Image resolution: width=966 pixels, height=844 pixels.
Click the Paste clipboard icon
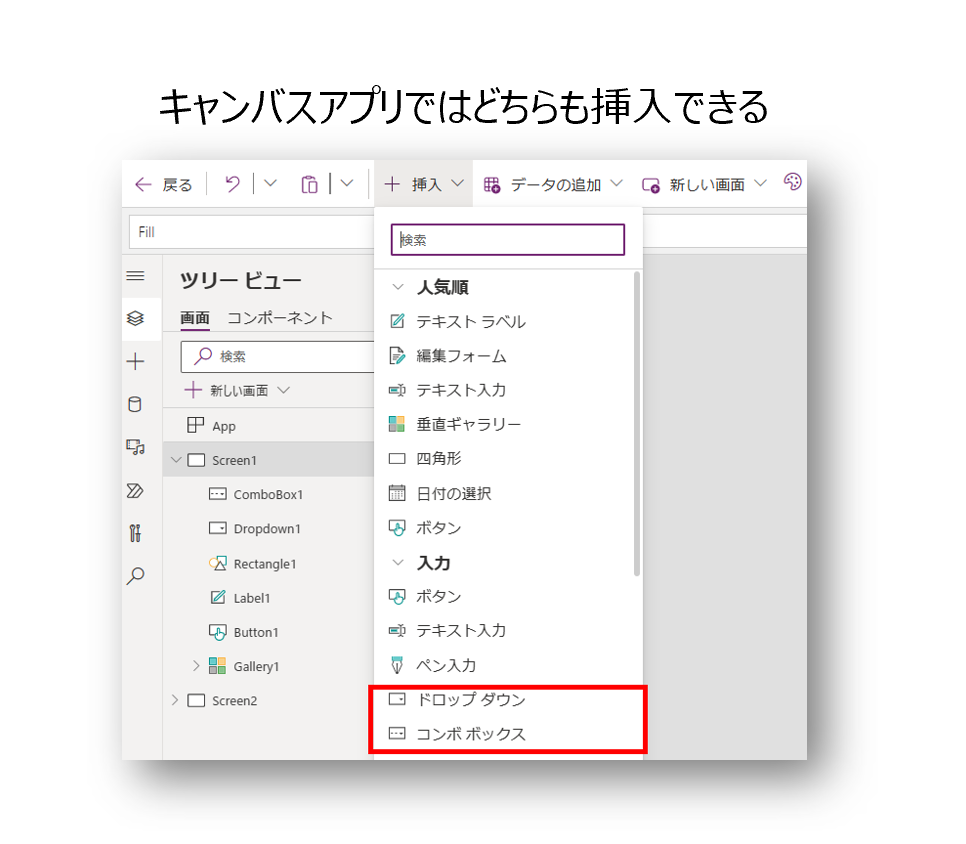(x=308, y=183)
